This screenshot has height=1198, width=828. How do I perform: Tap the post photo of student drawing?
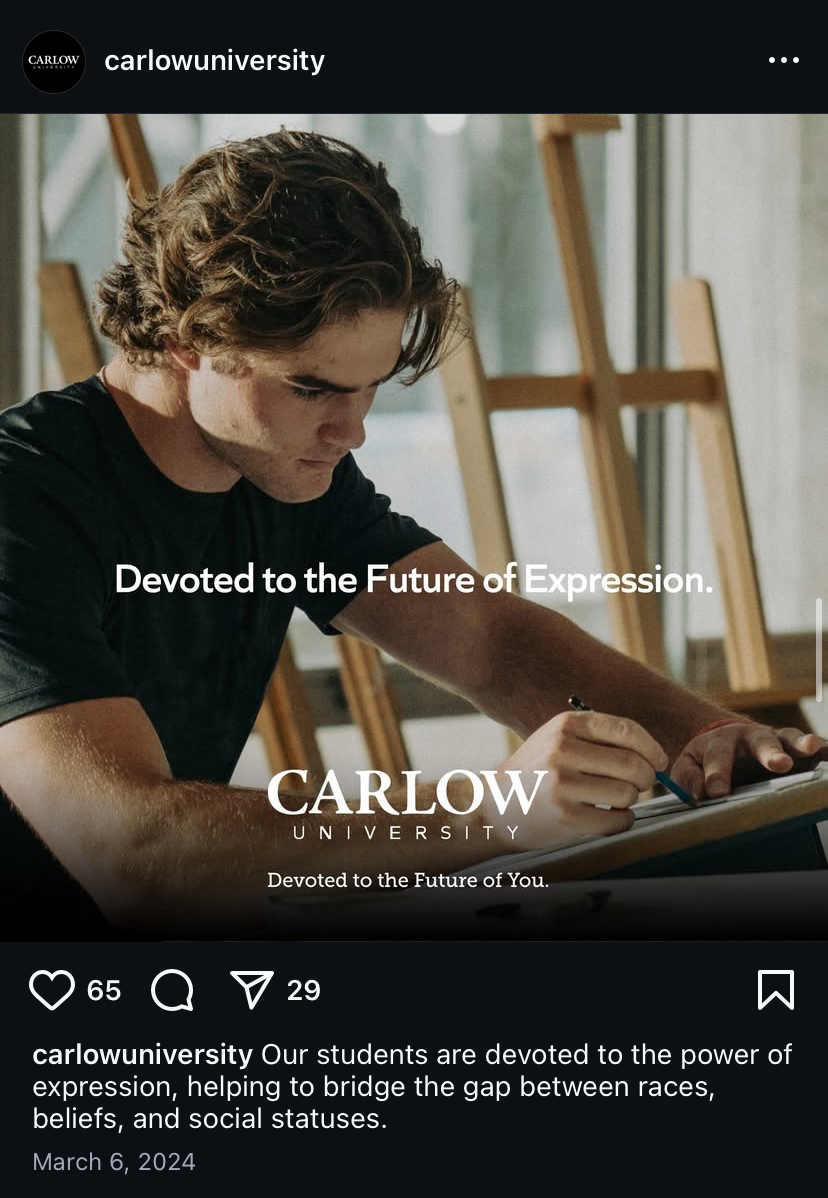[414, 527]
